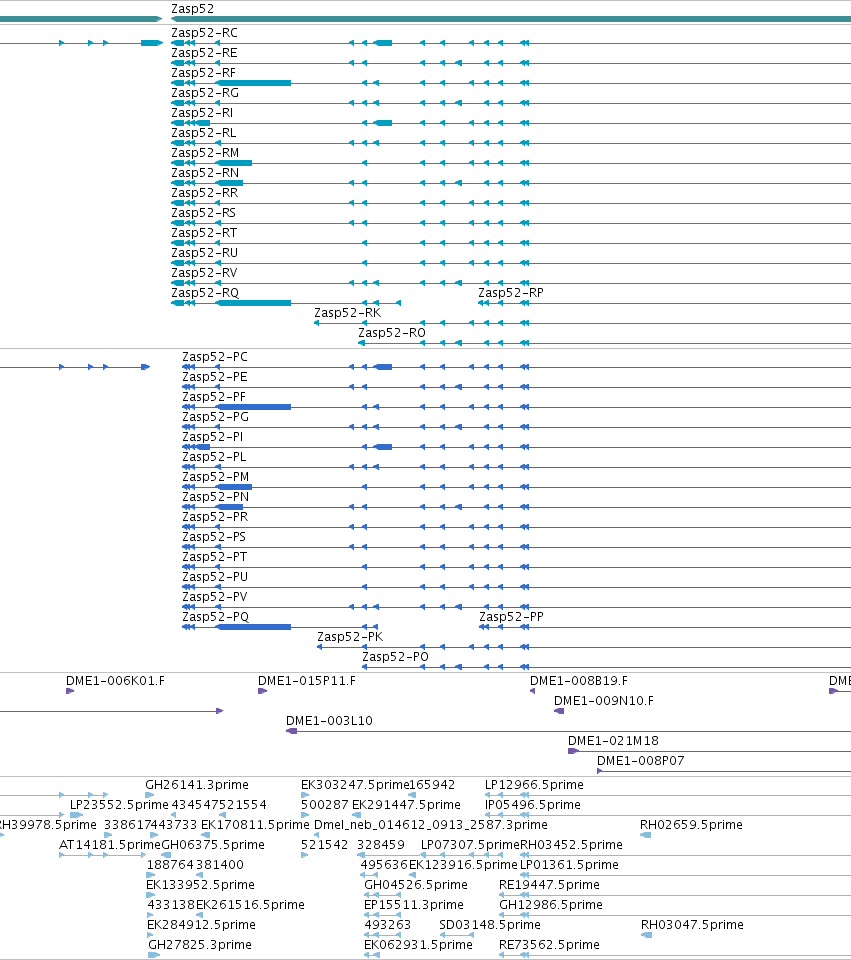
Task: Select the Zasp52-RU transcript label
Action: pyautogui.click(x=204, y=253)
